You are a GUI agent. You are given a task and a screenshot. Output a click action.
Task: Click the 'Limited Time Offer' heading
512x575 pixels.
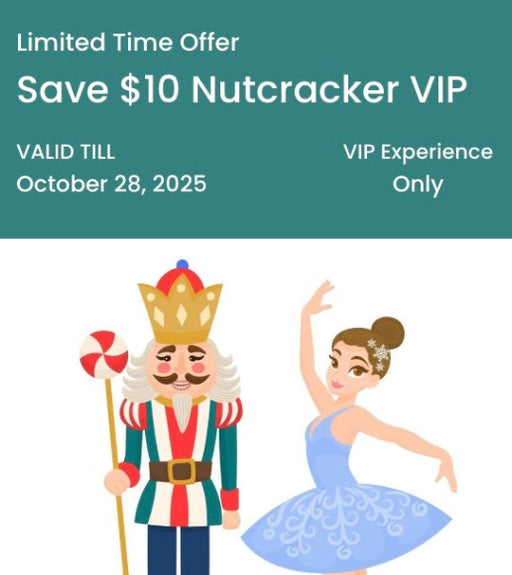128,42
